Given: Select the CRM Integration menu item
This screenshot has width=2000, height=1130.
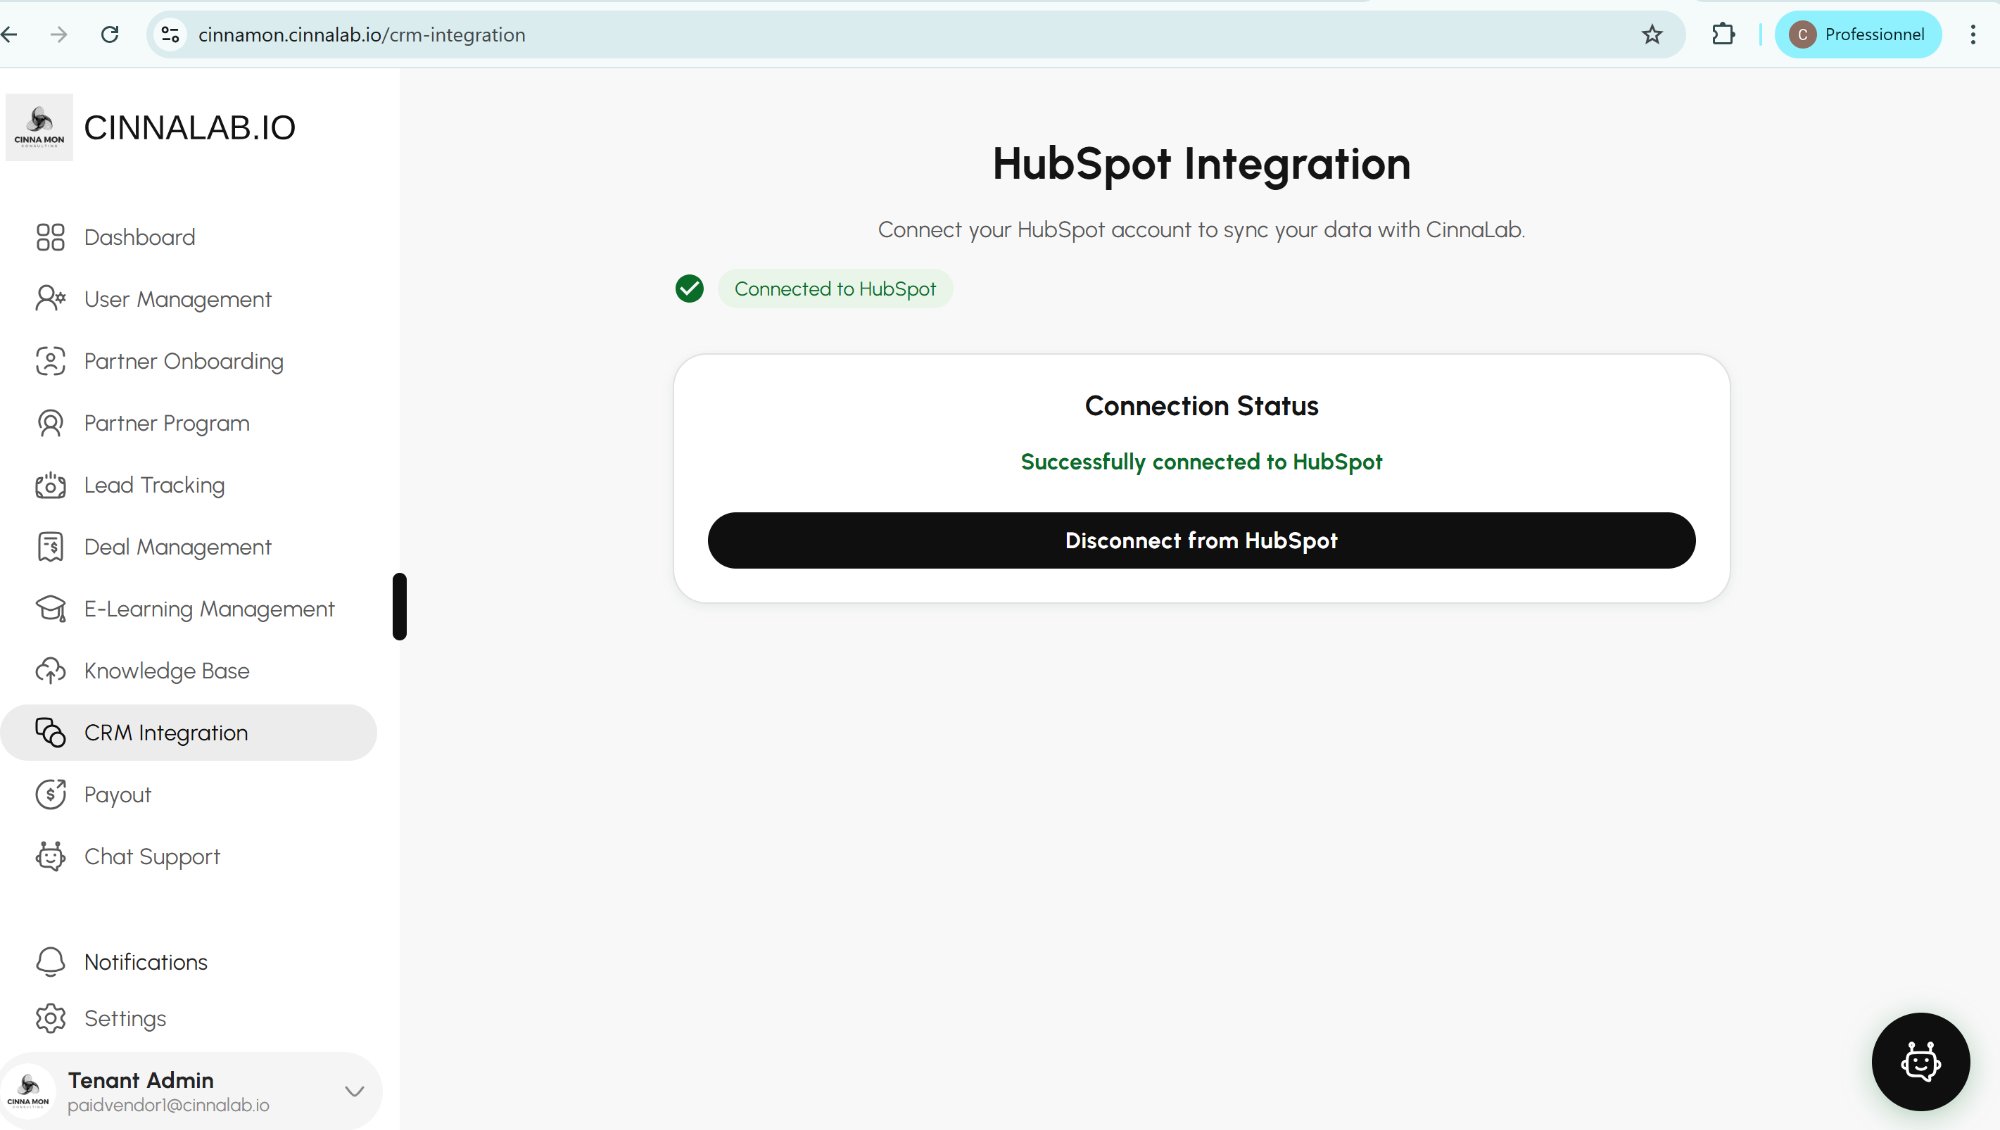Looking at the screenshot, I should point(189,733).
